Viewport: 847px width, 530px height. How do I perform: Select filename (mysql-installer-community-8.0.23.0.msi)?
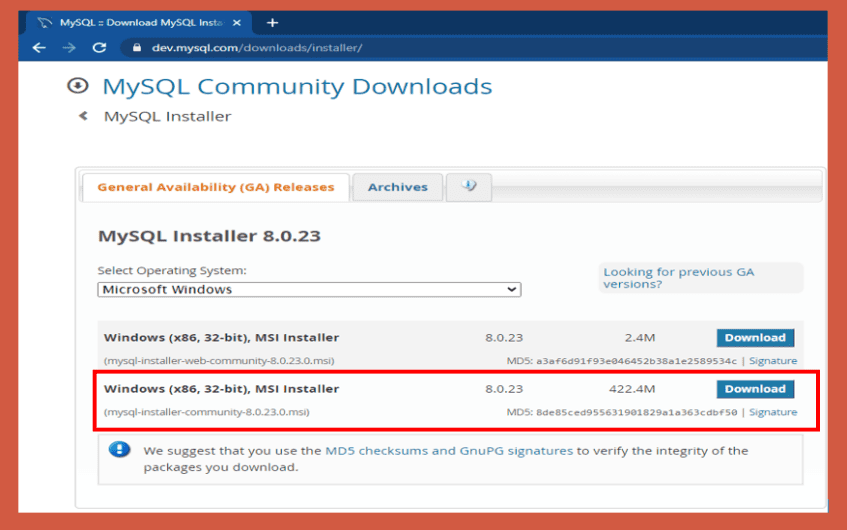[206, 412]
